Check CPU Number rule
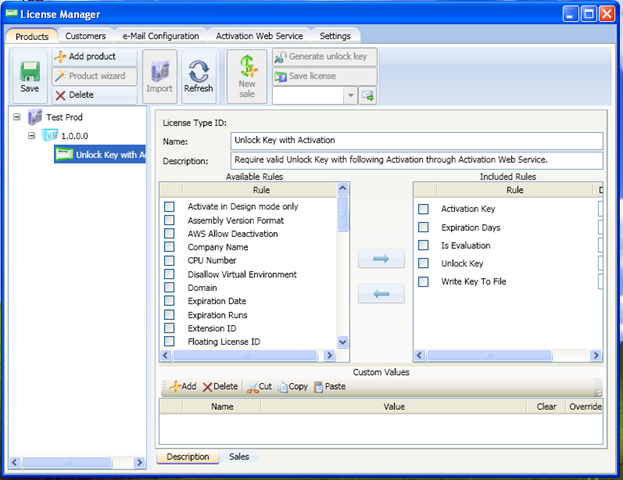 coord(169,261)
